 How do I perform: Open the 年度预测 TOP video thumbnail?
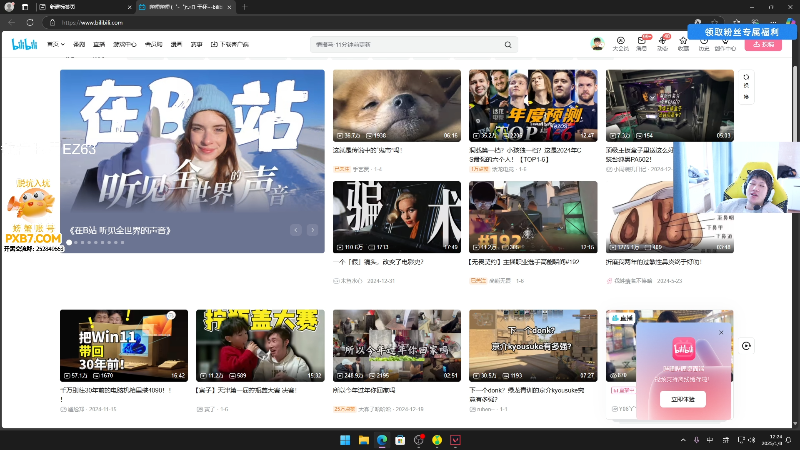coord(533,106)
